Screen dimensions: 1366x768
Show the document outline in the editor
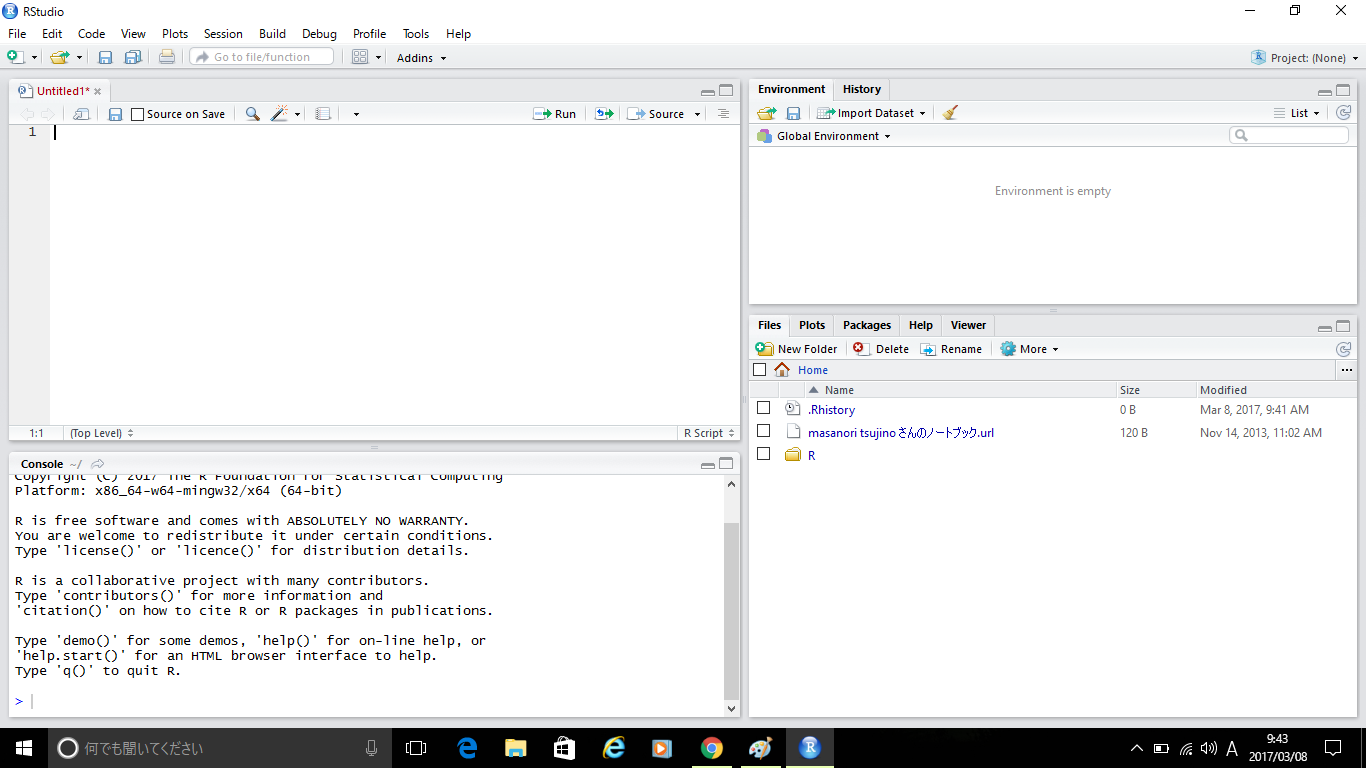(723, 114)
